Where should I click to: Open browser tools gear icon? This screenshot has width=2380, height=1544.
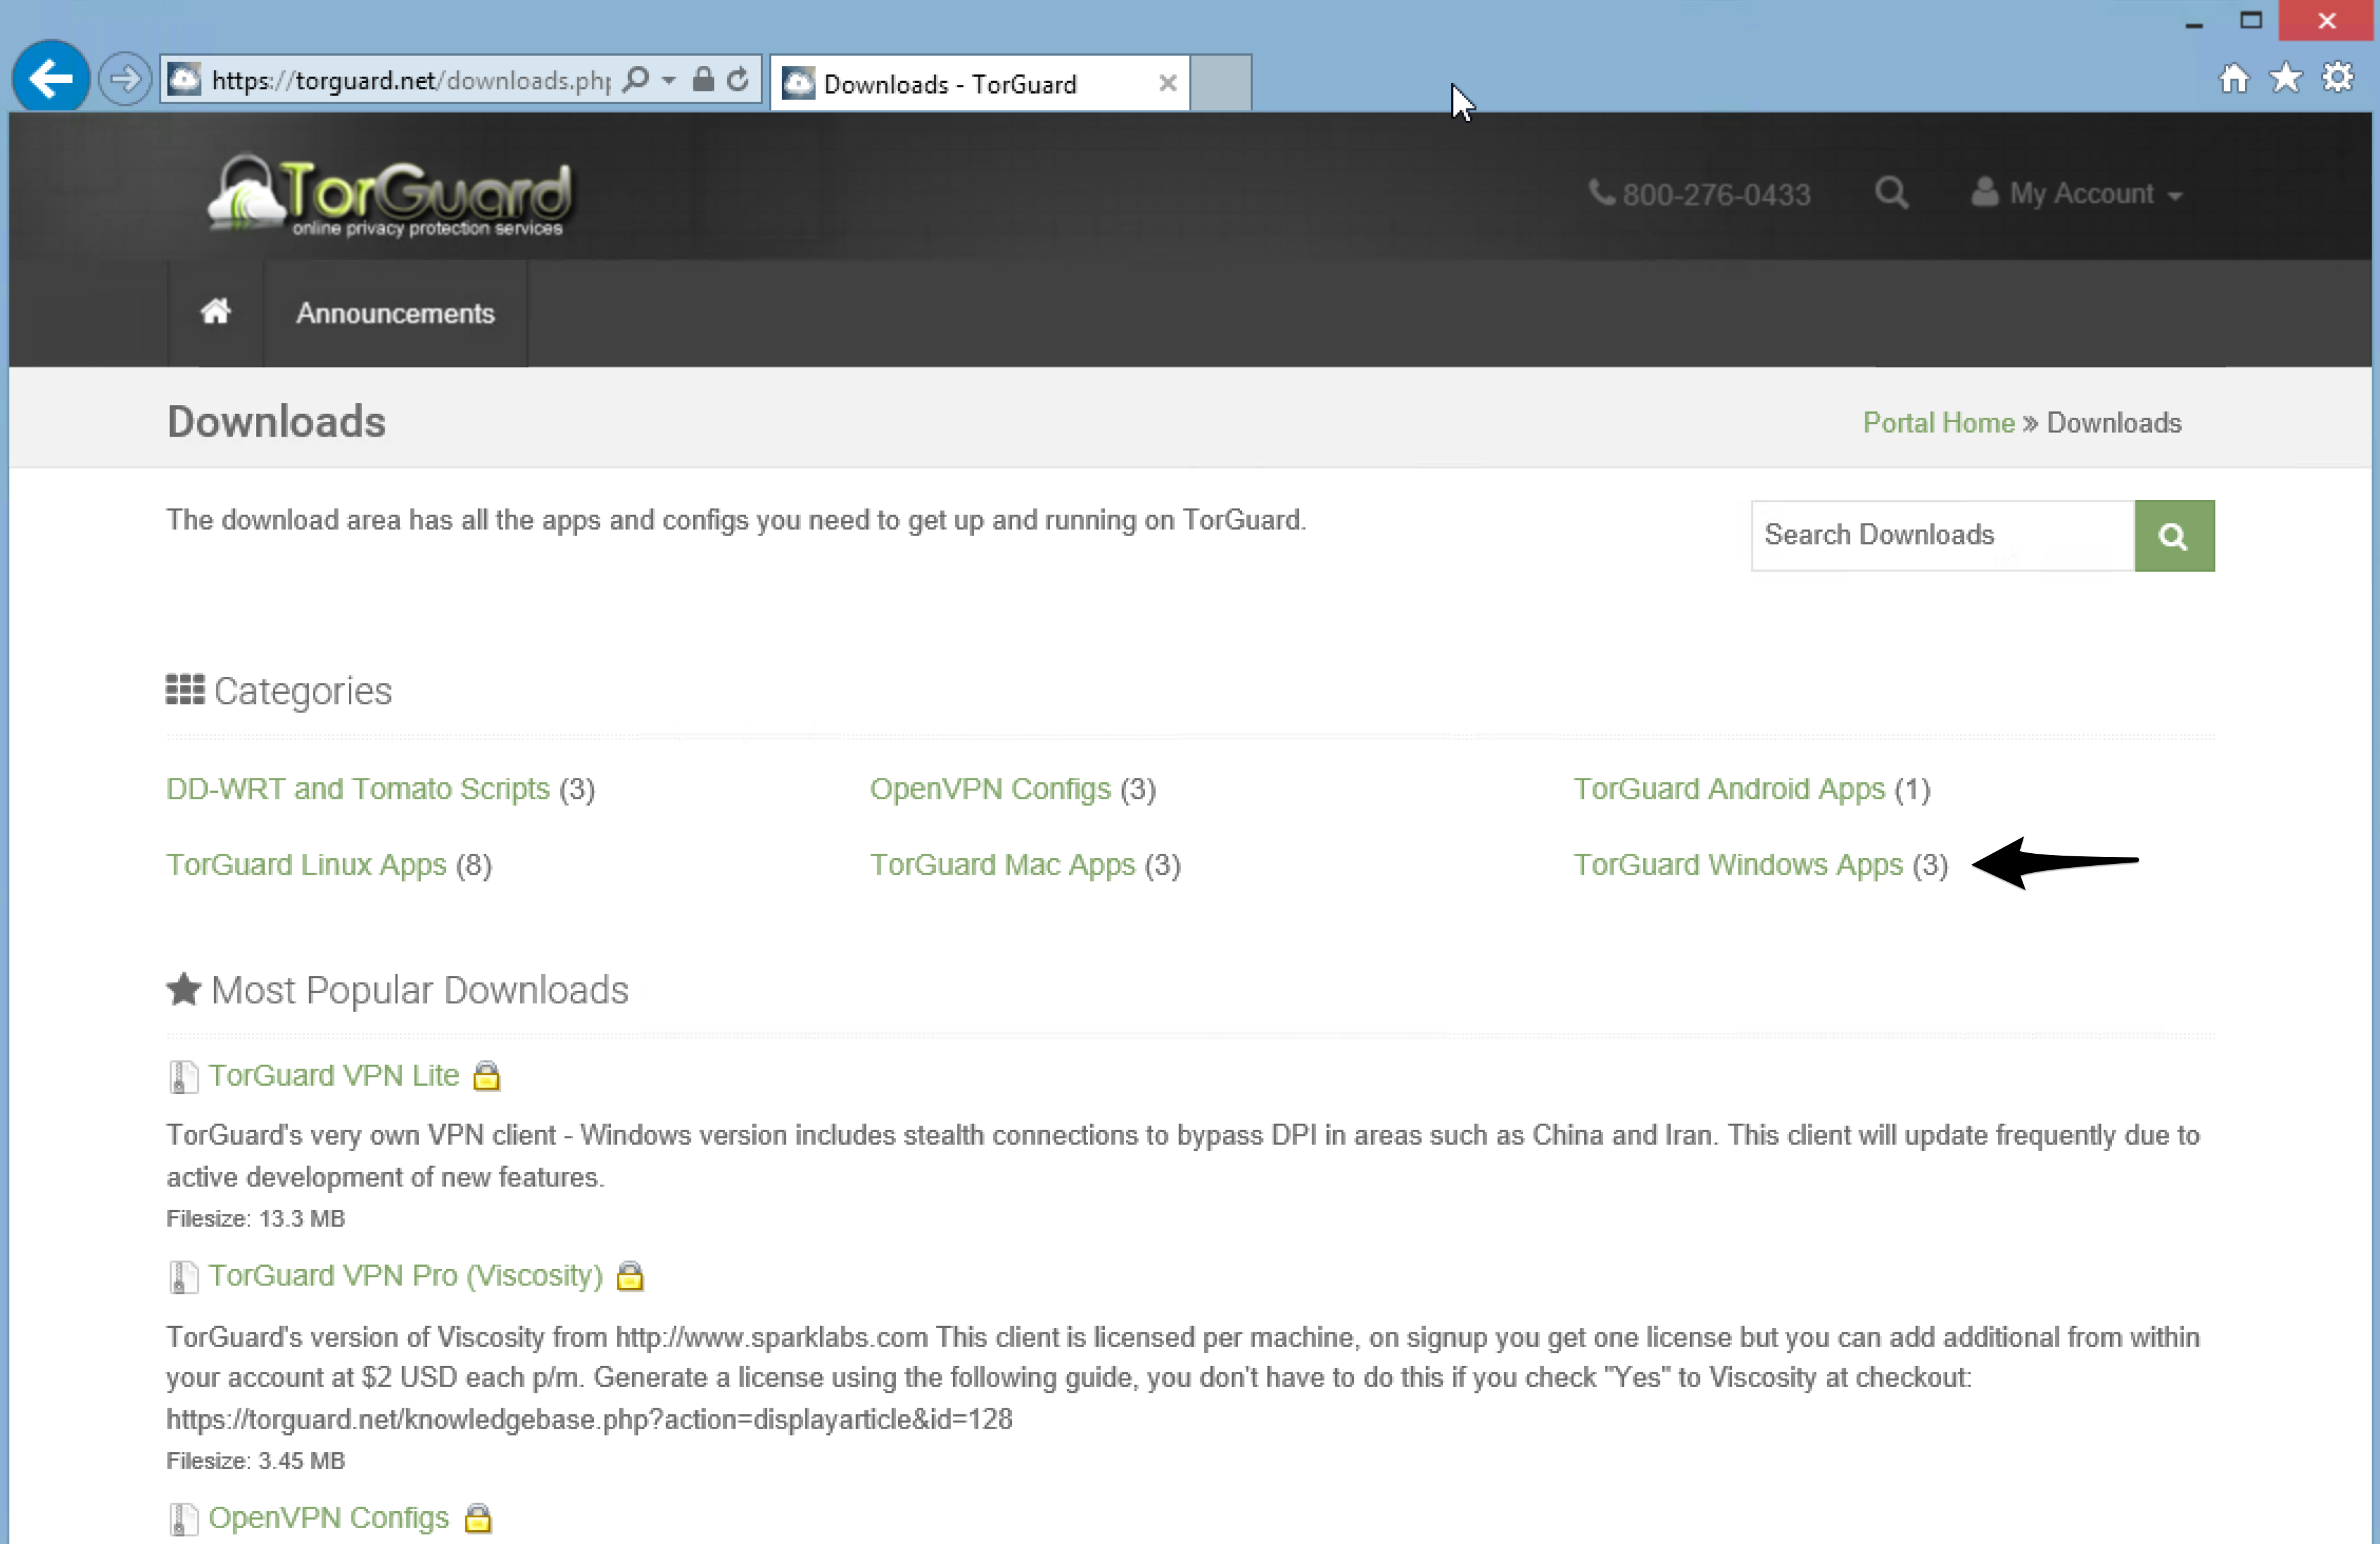pos(2338,78)
